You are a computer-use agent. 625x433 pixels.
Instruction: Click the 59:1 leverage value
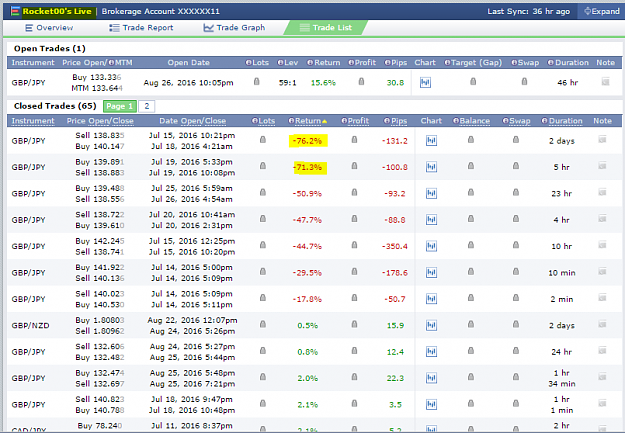[287, 83]
